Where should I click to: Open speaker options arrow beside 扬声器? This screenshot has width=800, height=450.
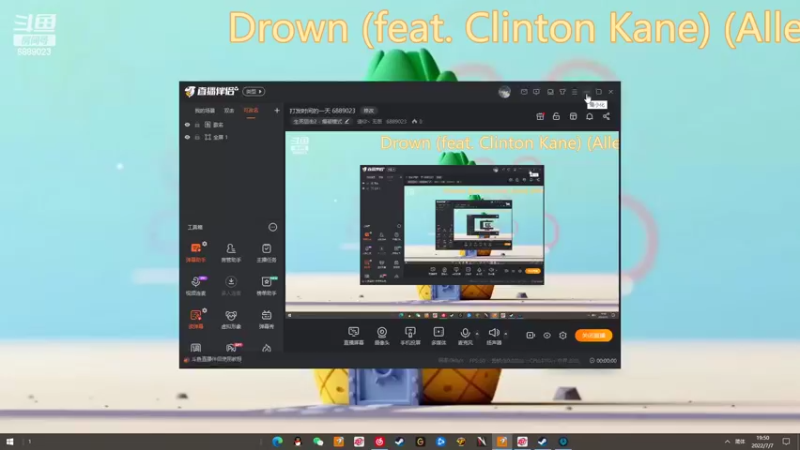tap(506, 334)
